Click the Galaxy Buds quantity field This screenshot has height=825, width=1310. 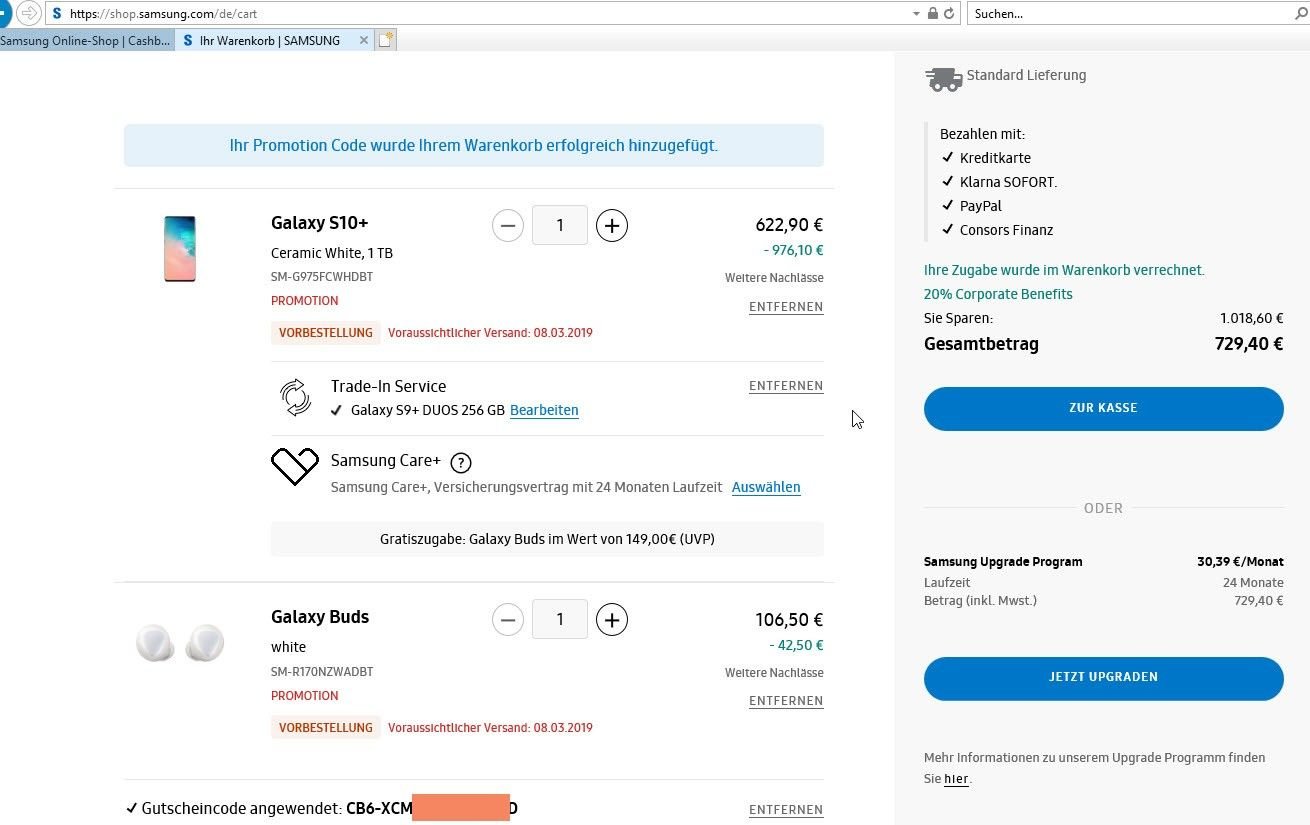(560, 621)
